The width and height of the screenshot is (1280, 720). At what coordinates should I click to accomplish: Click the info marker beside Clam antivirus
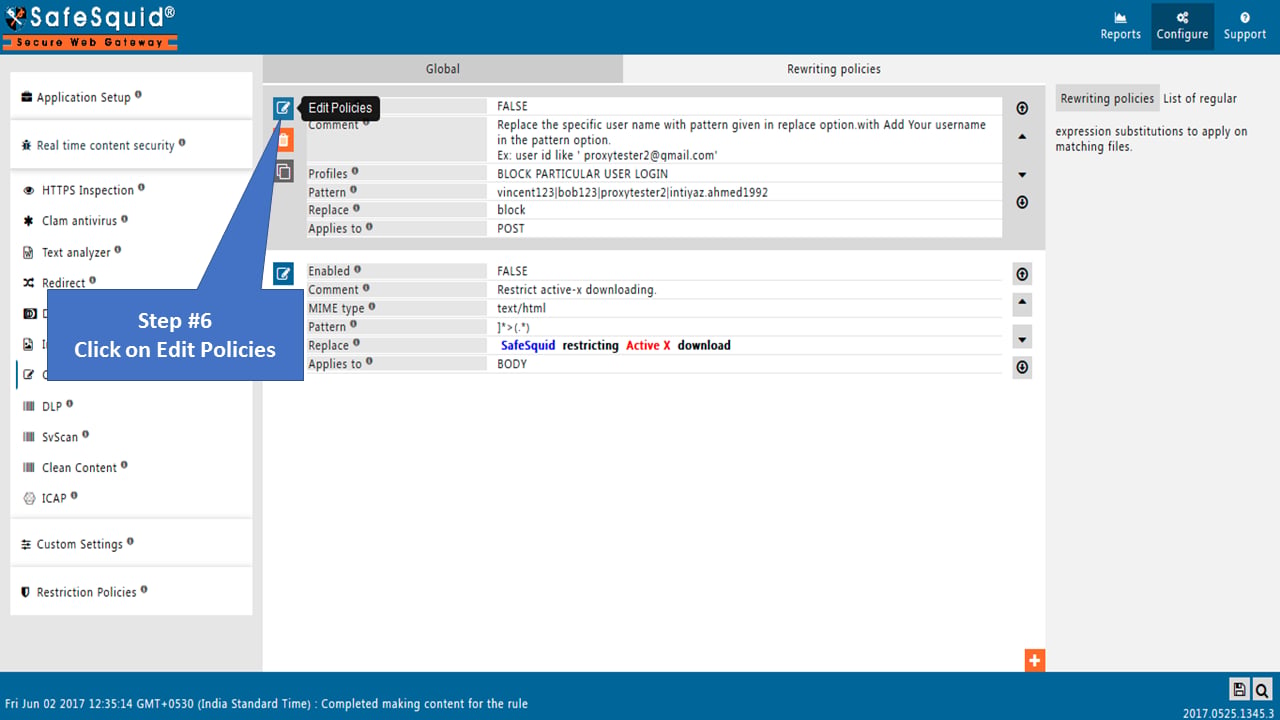(124, 219)
